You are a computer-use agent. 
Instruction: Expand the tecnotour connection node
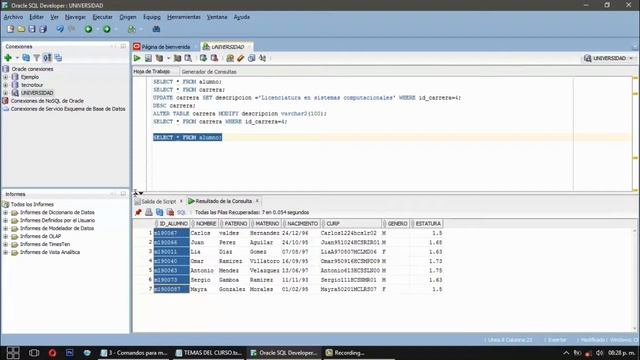point(6,85)
